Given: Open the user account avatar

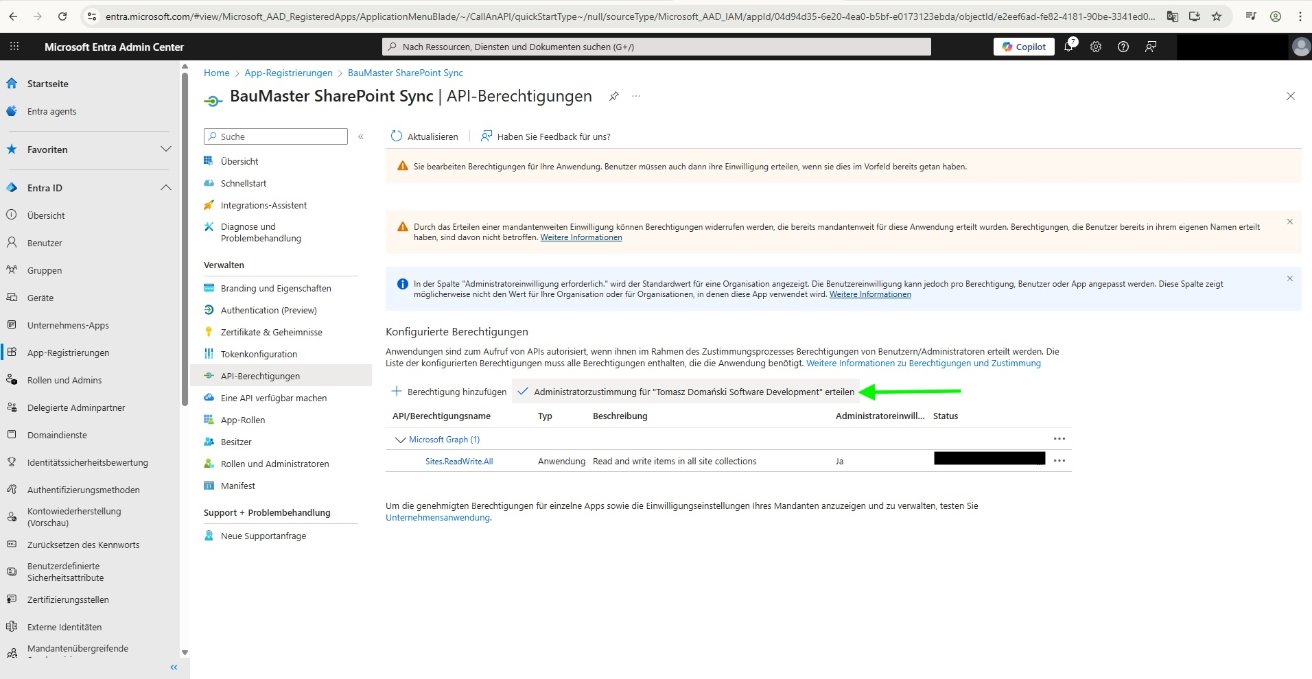Looking at the screenshot, I should point(1297,46).
